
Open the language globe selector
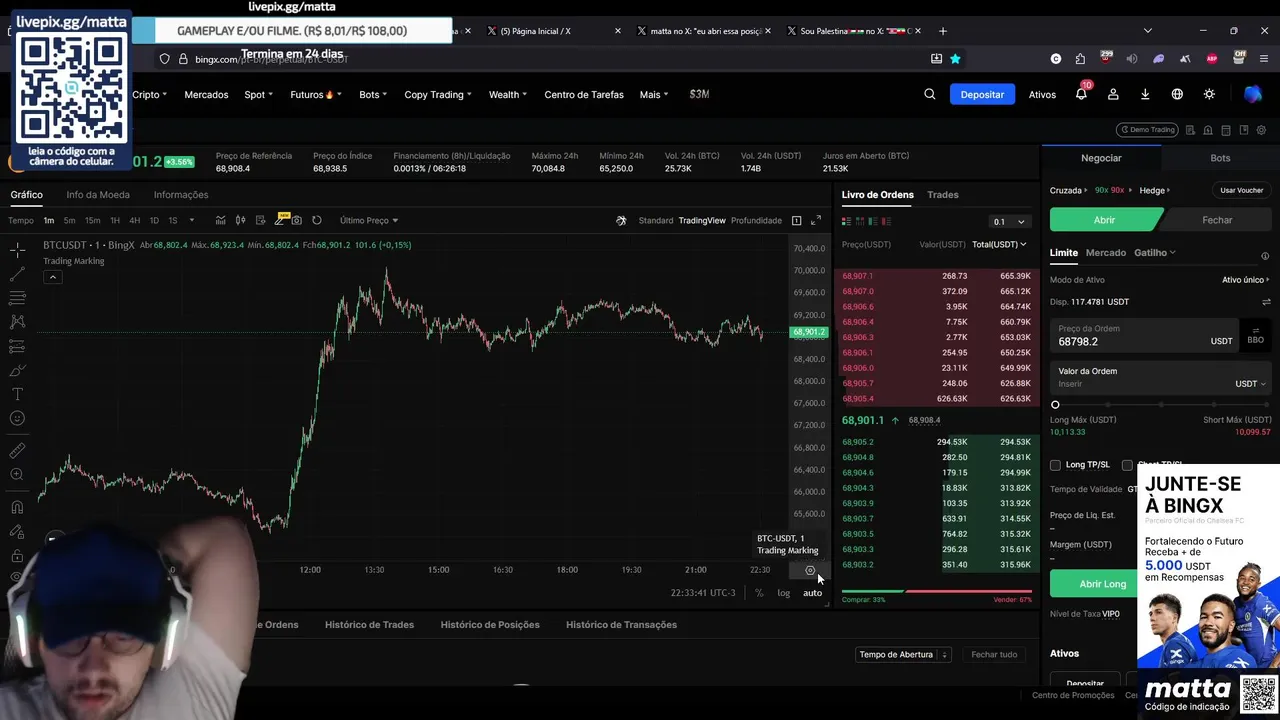point(1177,94)
